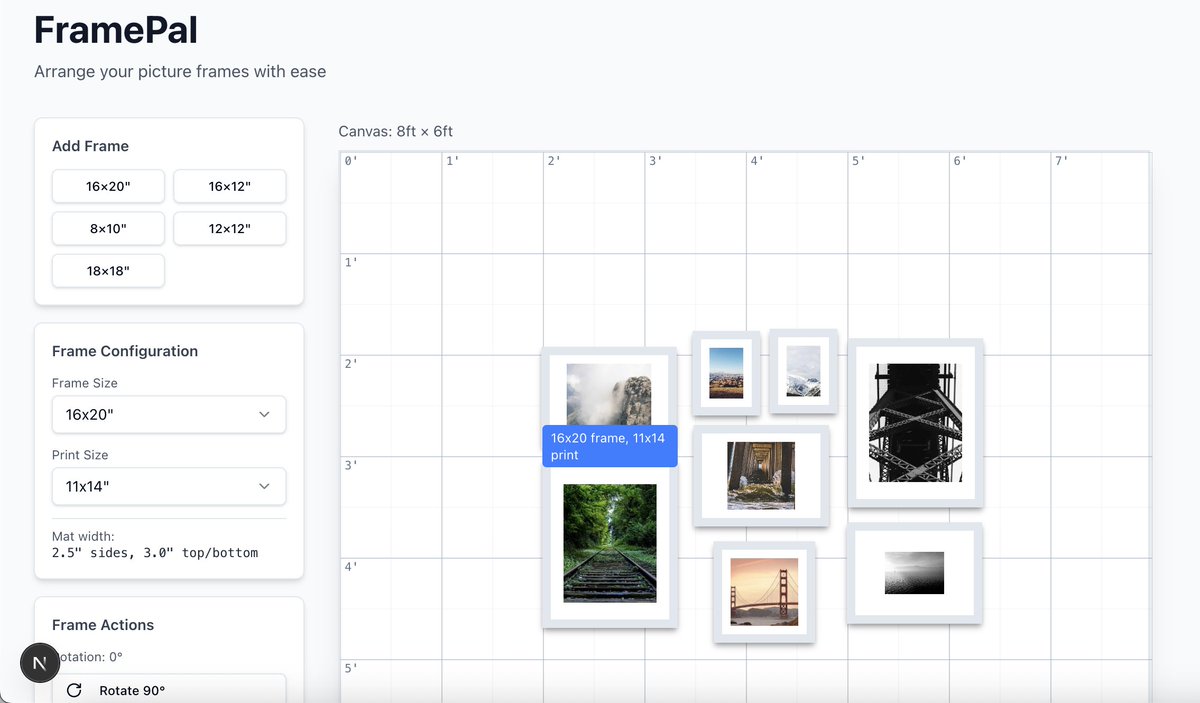Screen dimensions: 1200x703
Task: Open the Frame Size dropdown
Action: click(x=169, y=414)
